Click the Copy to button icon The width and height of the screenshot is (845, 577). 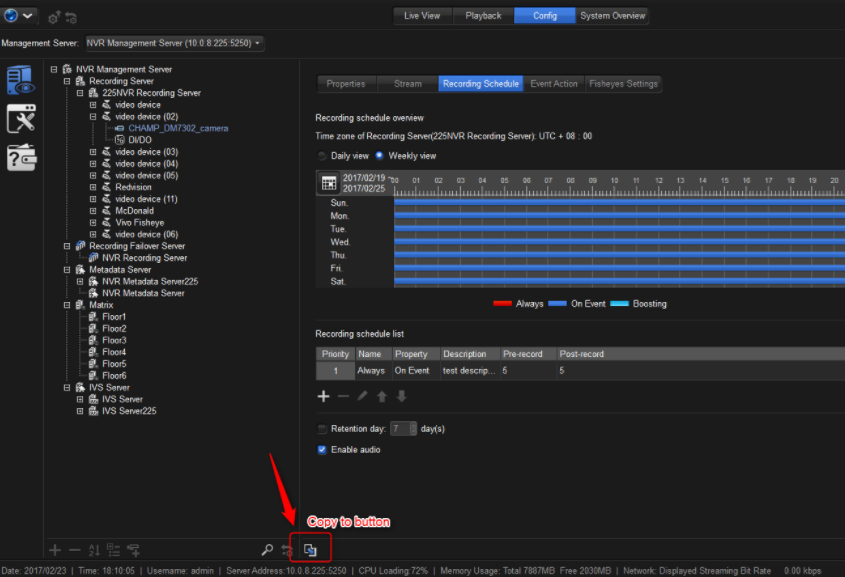[x=310, y=549]
